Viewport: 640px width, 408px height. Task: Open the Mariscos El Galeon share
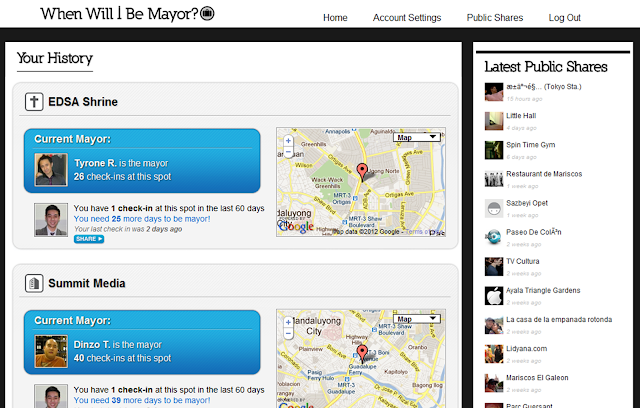pos(537,378)
